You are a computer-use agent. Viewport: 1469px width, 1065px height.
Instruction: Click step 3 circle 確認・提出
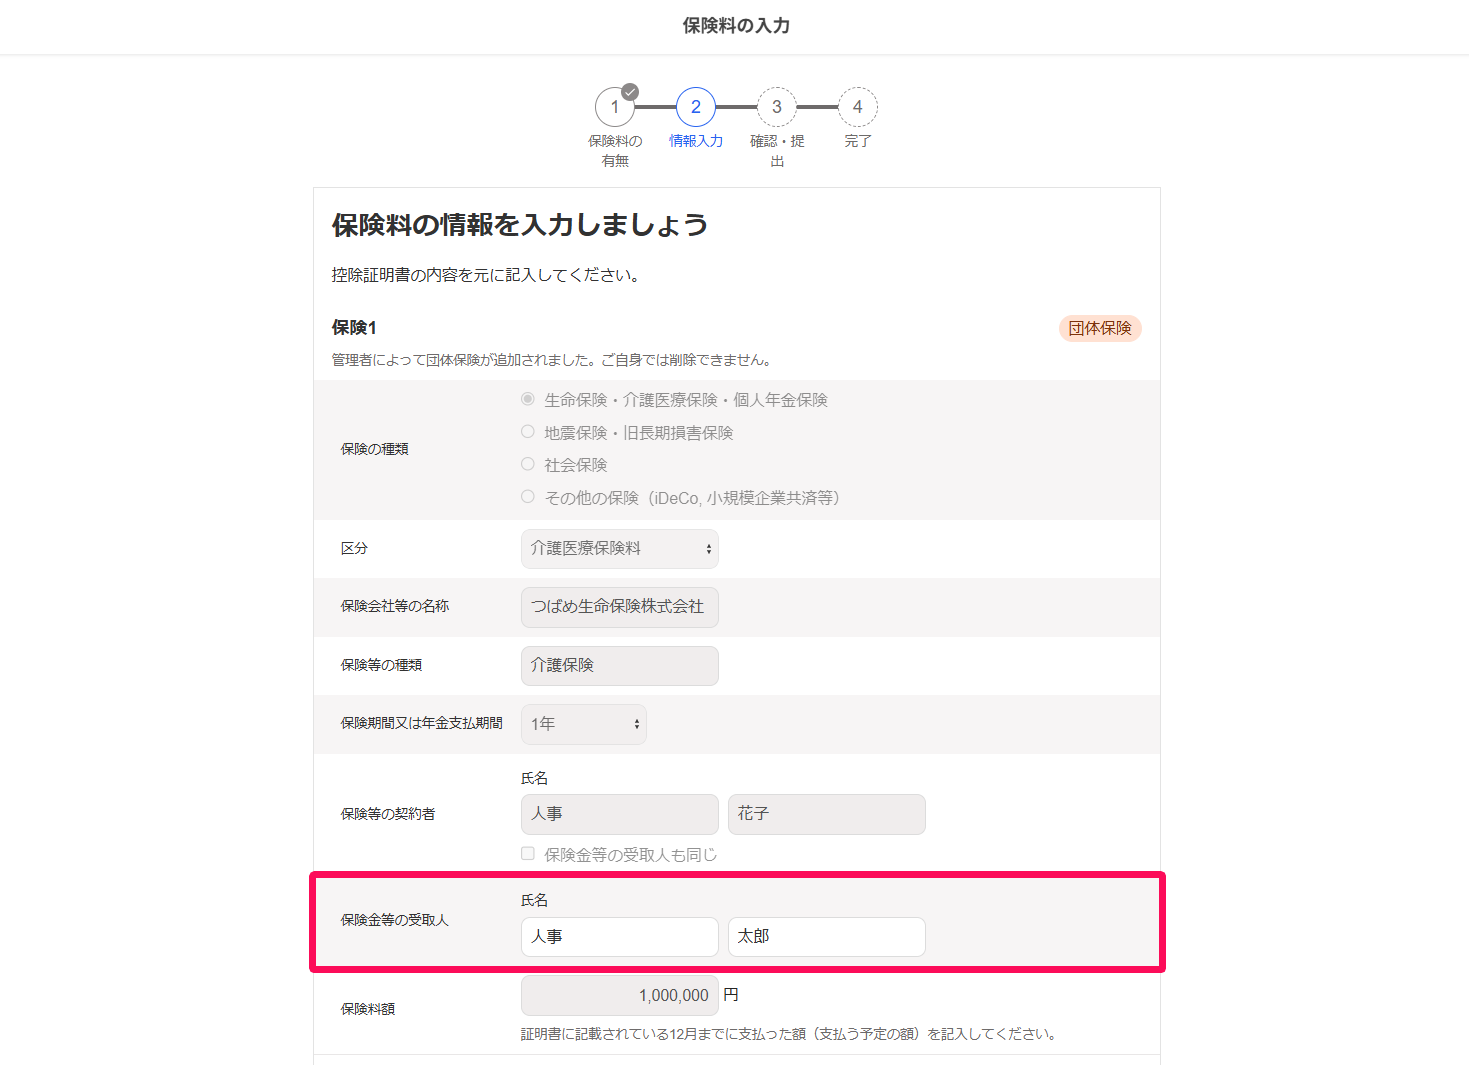click(x=777, y=107)
